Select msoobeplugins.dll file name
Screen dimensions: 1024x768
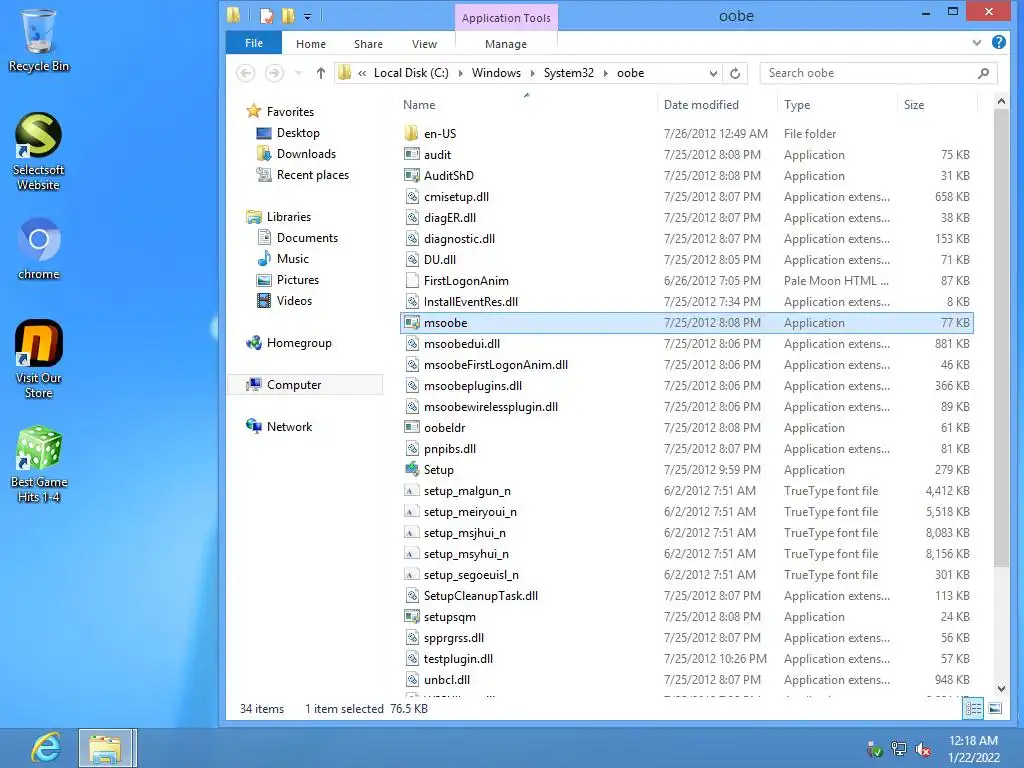point(473,386)
